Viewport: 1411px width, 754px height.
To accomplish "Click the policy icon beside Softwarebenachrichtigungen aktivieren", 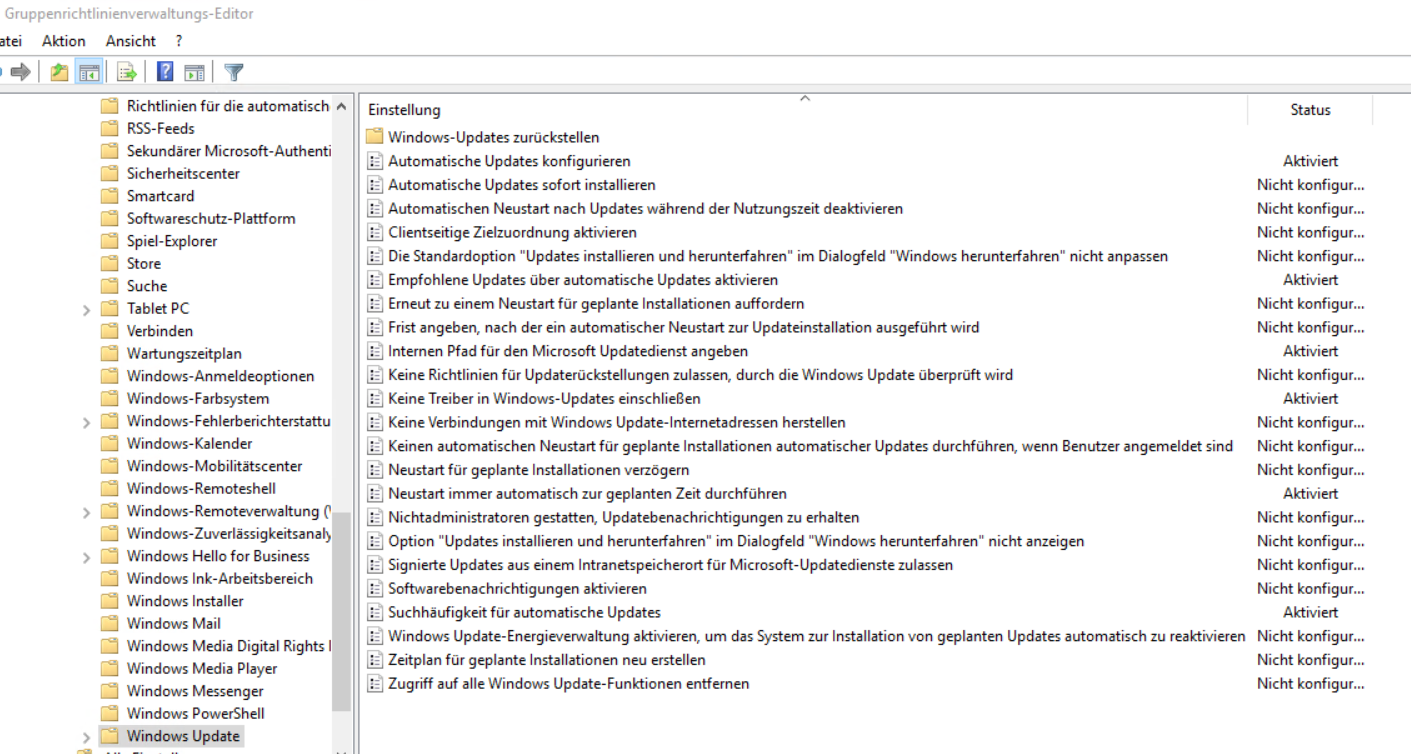I will point(375,589).
